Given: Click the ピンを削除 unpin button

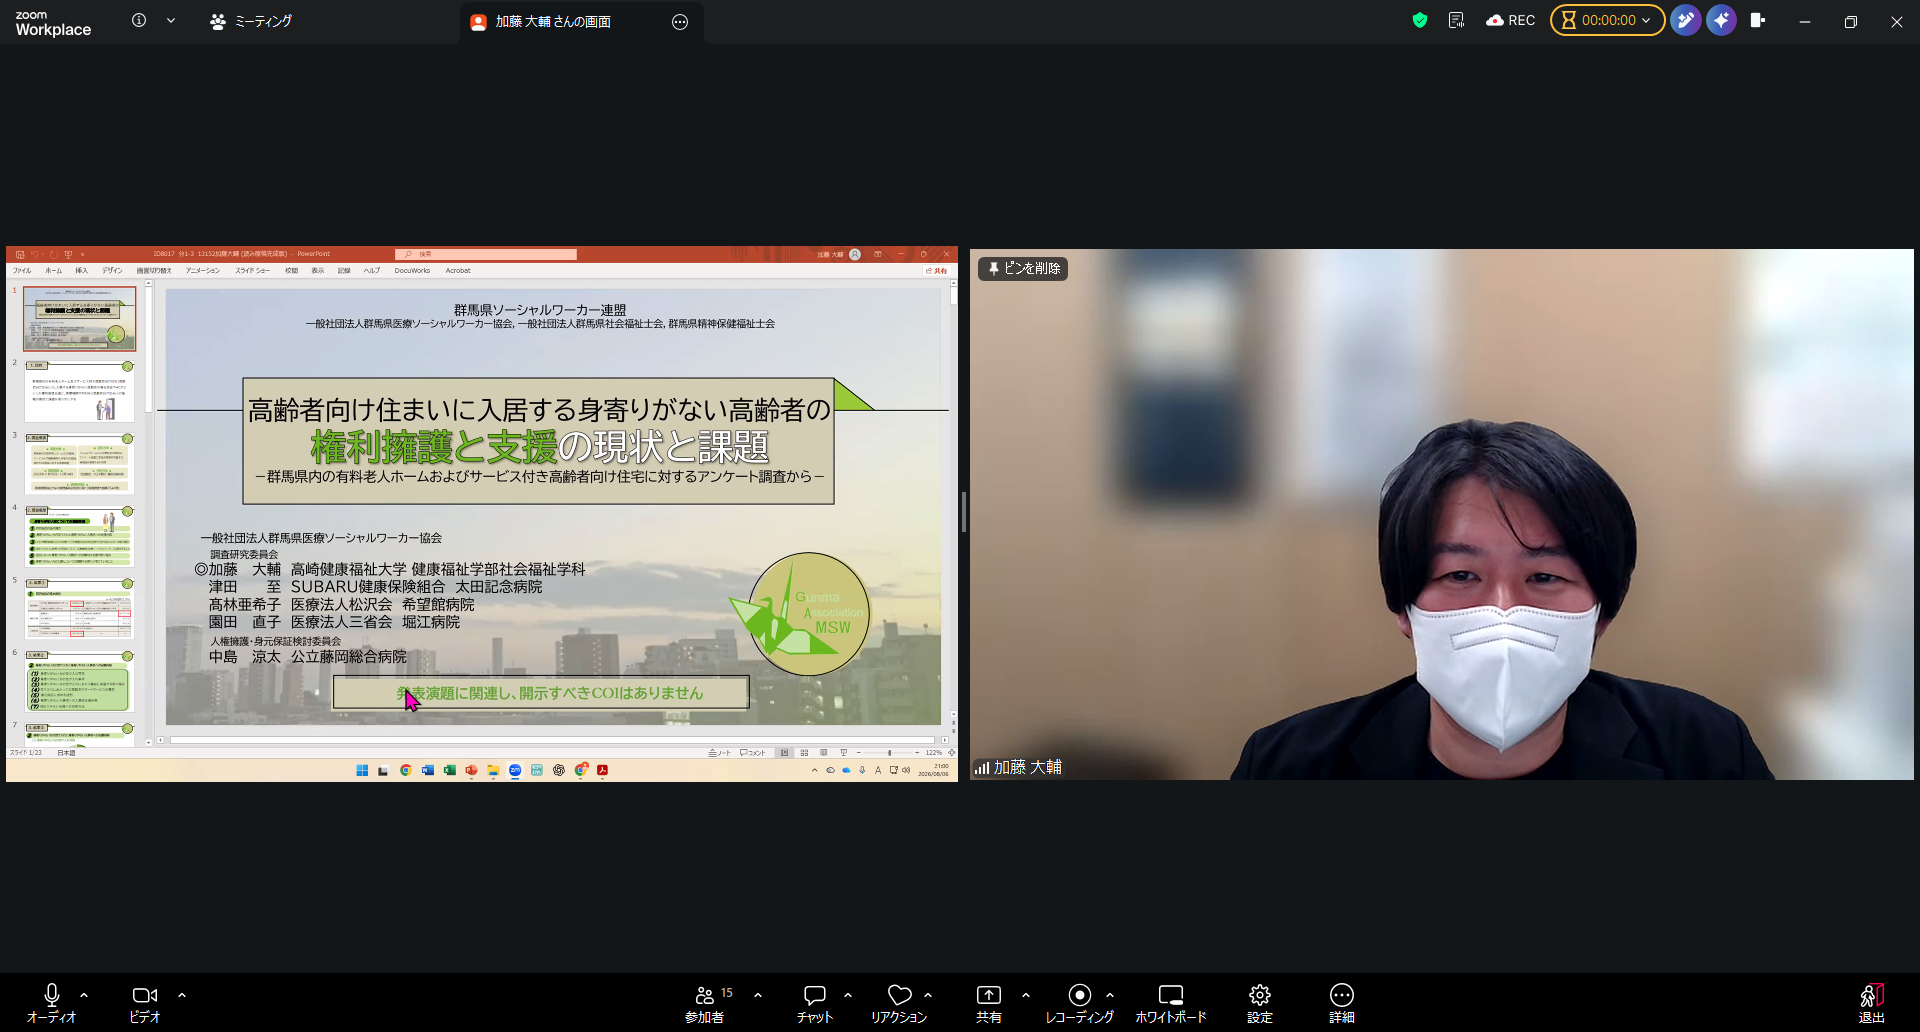Looking at the screenshot, I should tap(1023, 269).
